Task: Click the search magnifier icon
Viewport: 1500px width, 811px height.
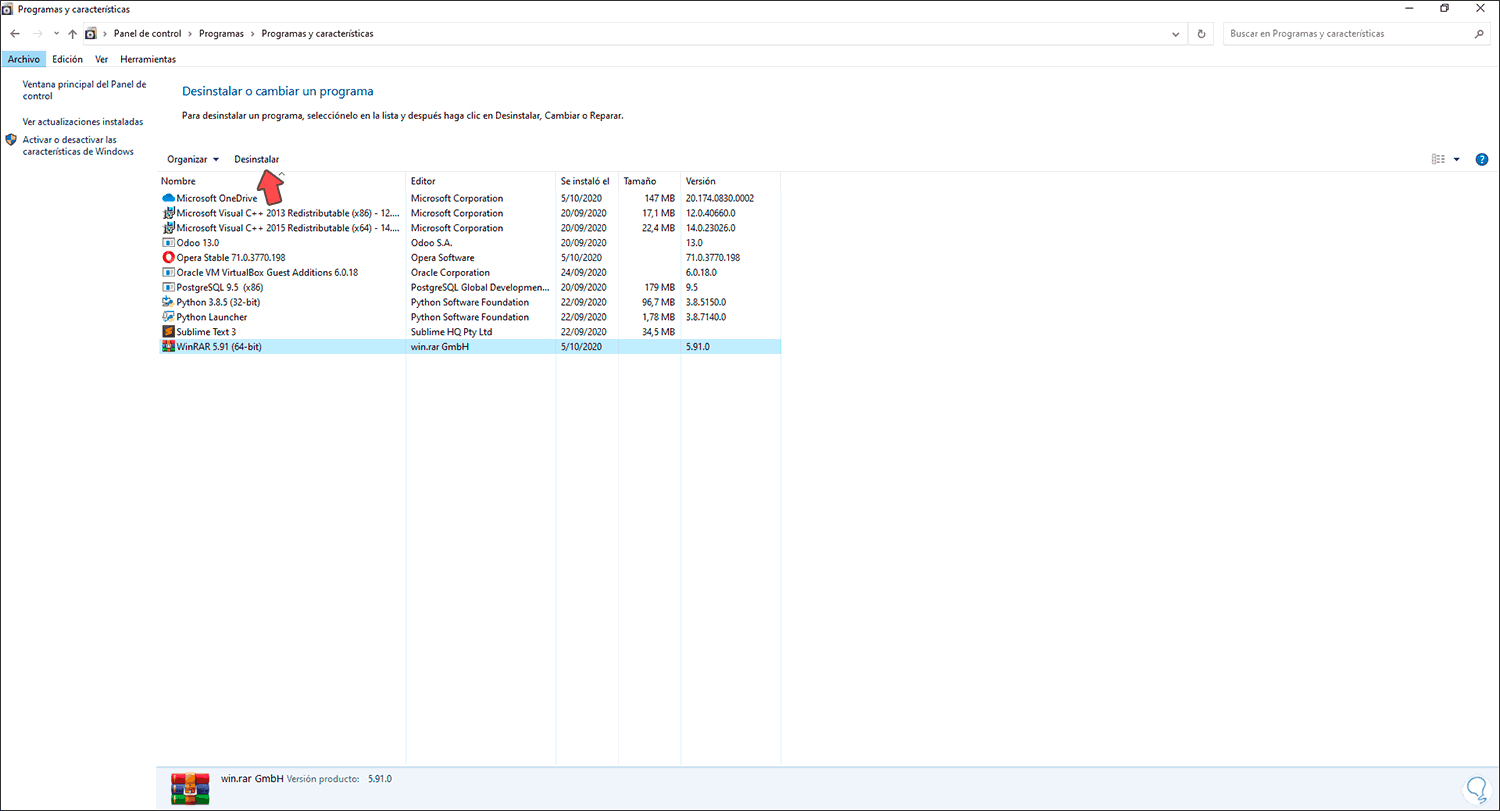Action: tap(1479, 34)
